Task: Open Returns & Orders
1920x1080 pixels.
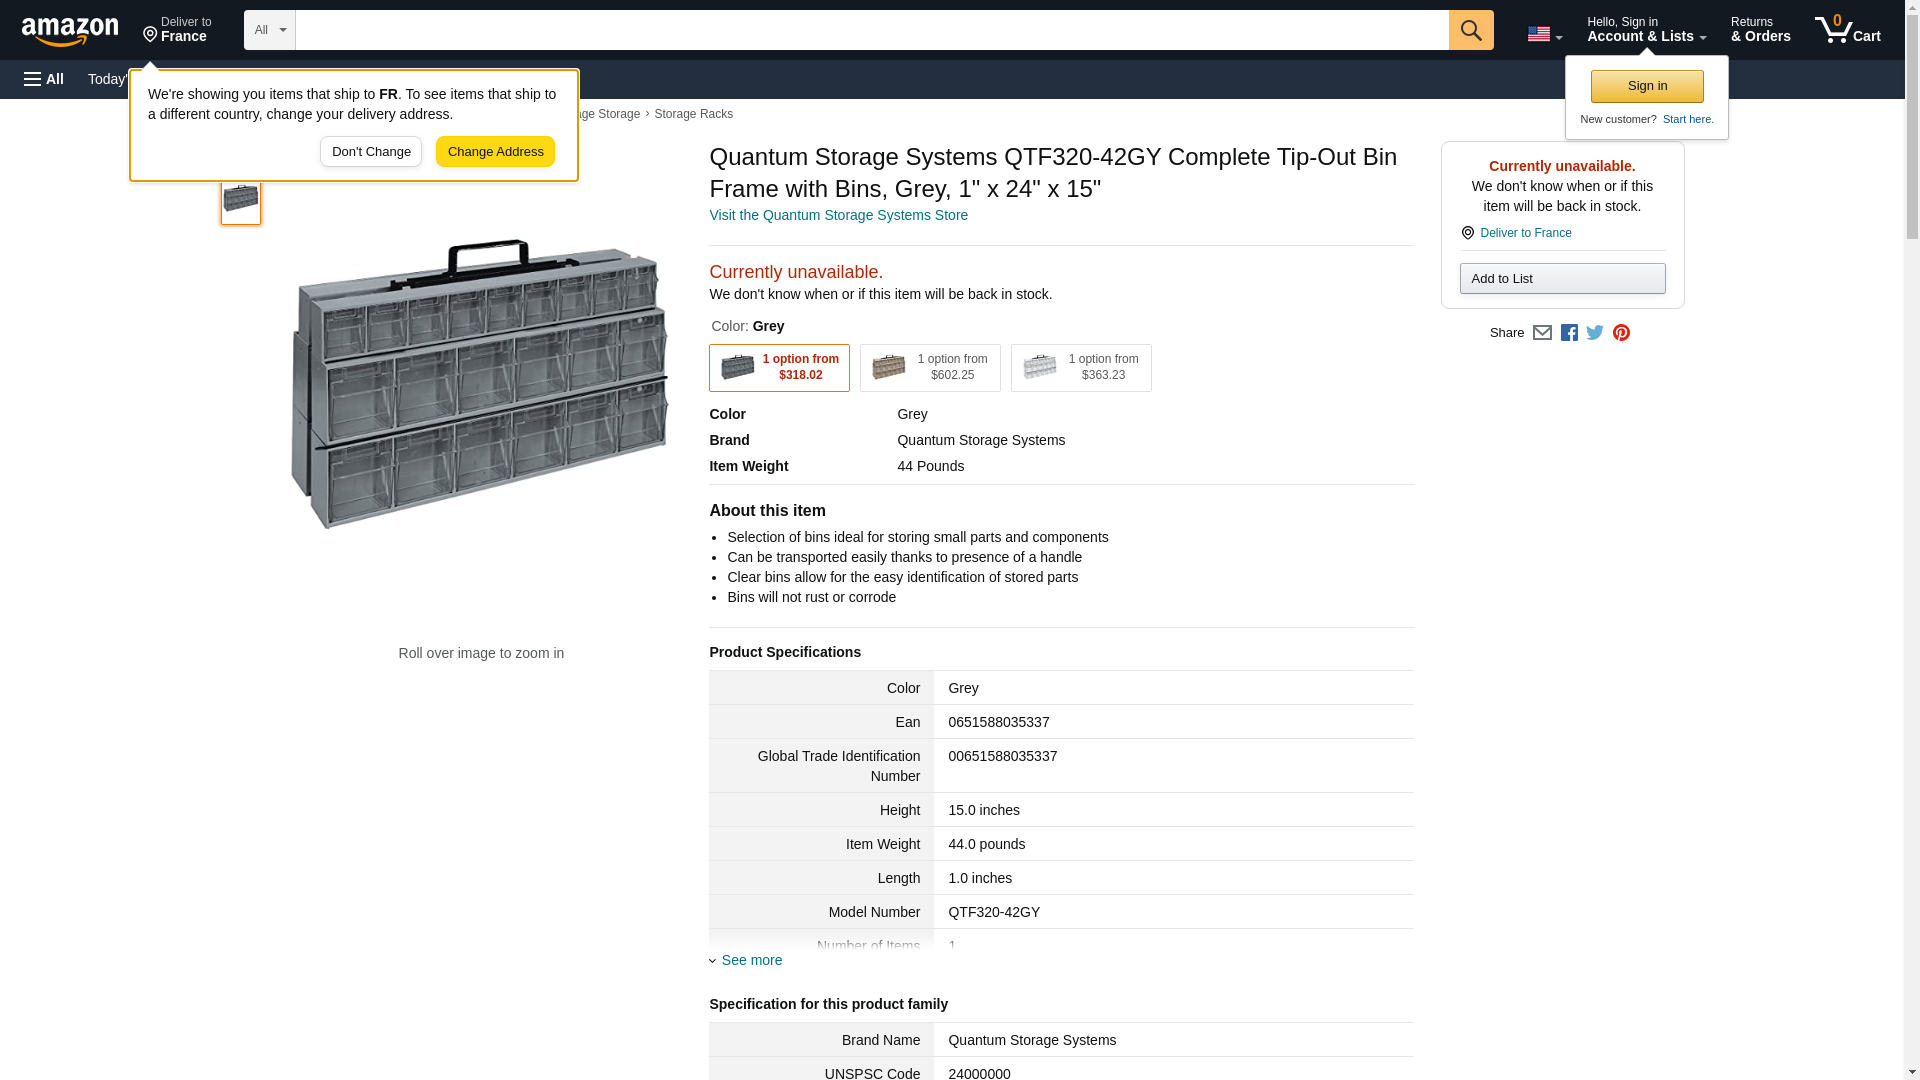Action: [x=1760, y=30]
